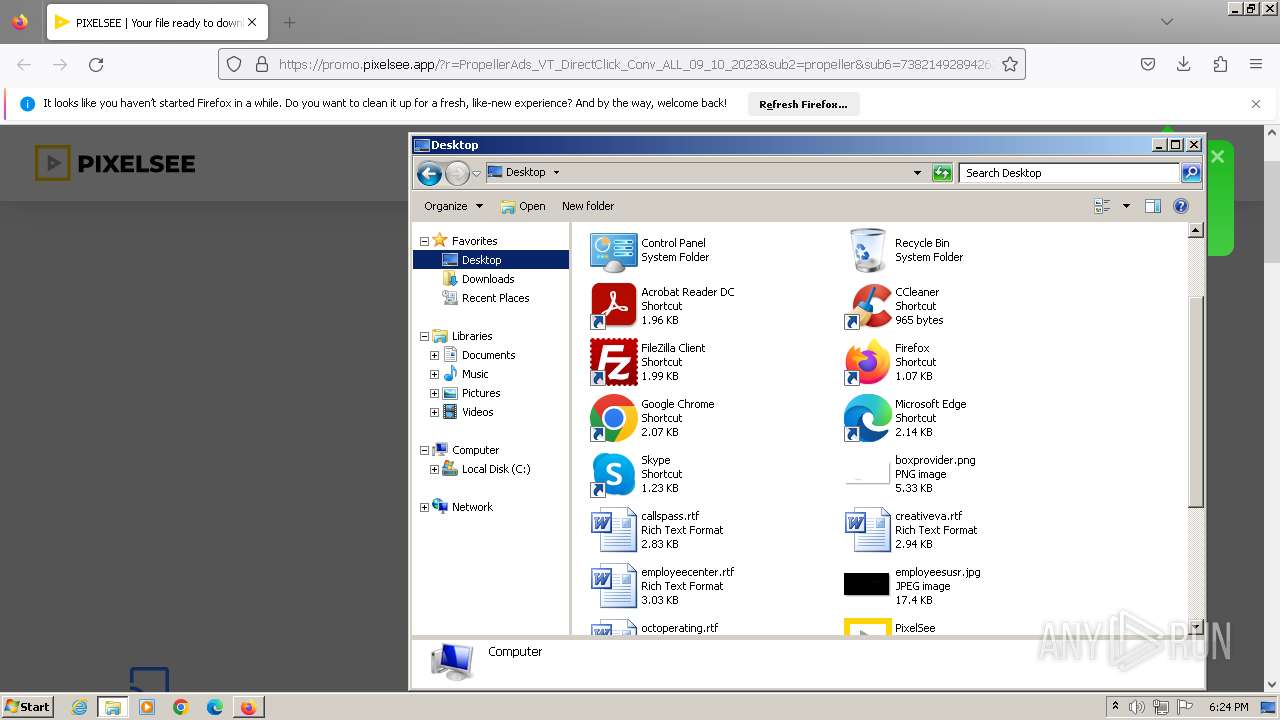Screen dimensions: 1280x720
Task: Click the Explorer Back arrow button
Action: [429, 173]
